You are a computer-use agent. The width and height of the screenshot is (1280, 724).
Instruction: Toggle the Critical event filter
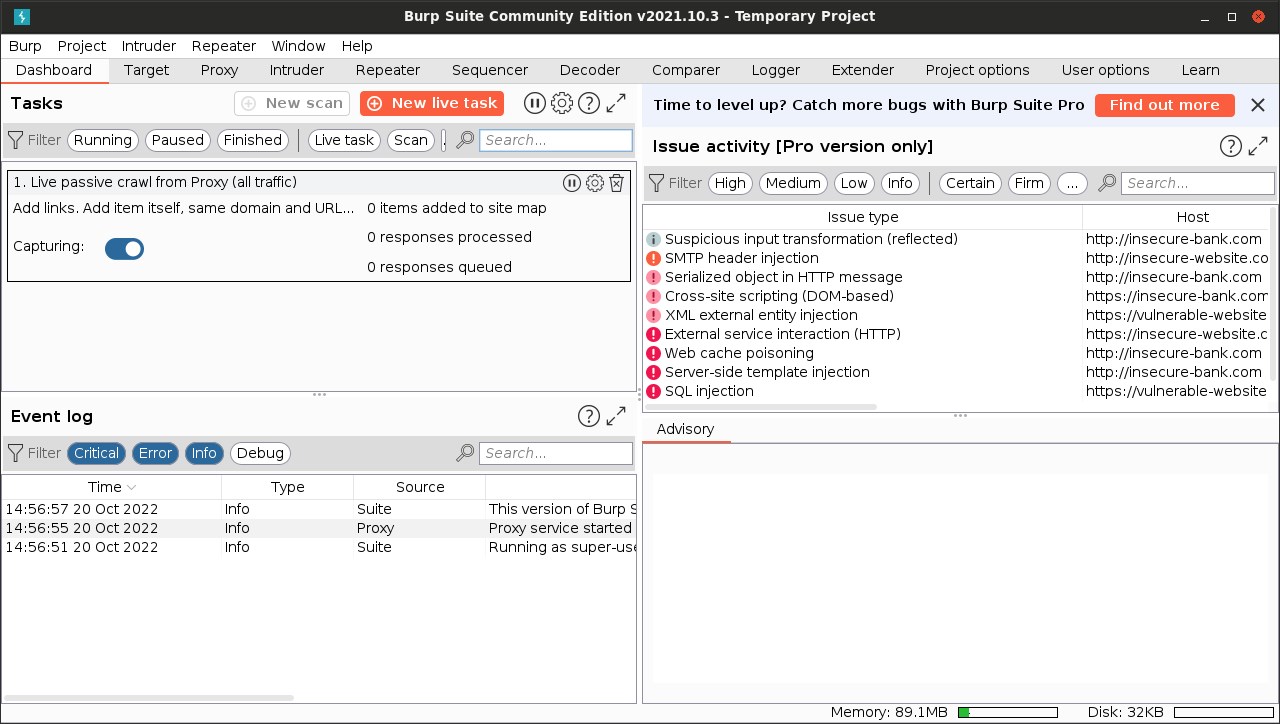(96, 453)
